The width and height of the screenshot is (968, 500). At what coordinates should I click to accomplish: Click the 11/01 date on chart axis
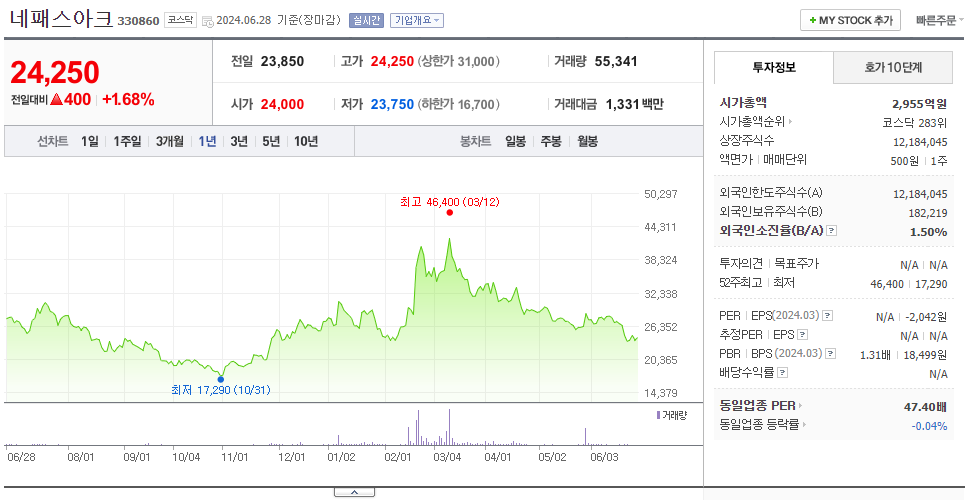click(x=234, y=457)
